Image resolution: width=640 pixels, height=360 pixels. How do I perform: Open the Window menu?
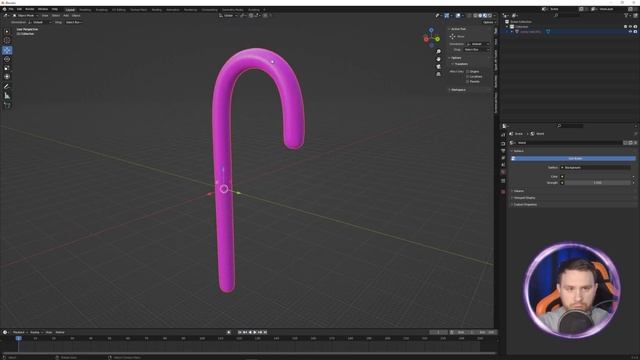(43, 9)
